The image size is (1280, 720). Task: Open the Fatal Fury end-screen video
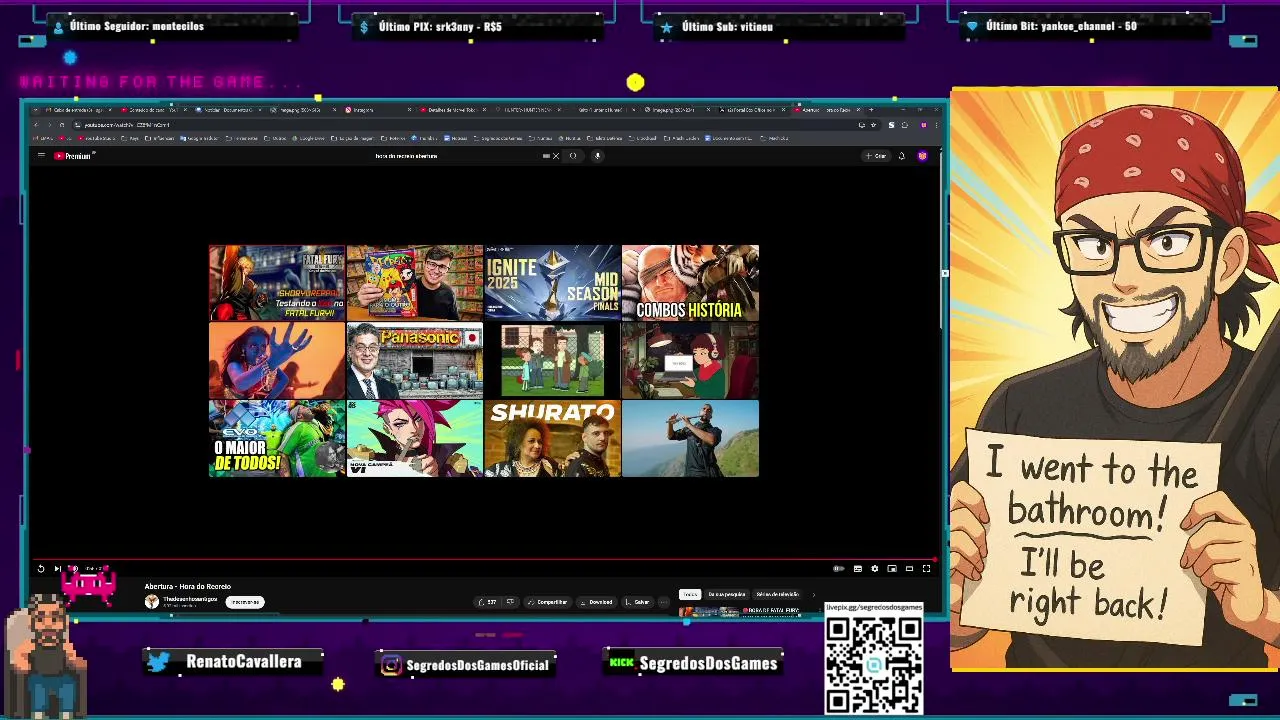(x=277, y=283)
